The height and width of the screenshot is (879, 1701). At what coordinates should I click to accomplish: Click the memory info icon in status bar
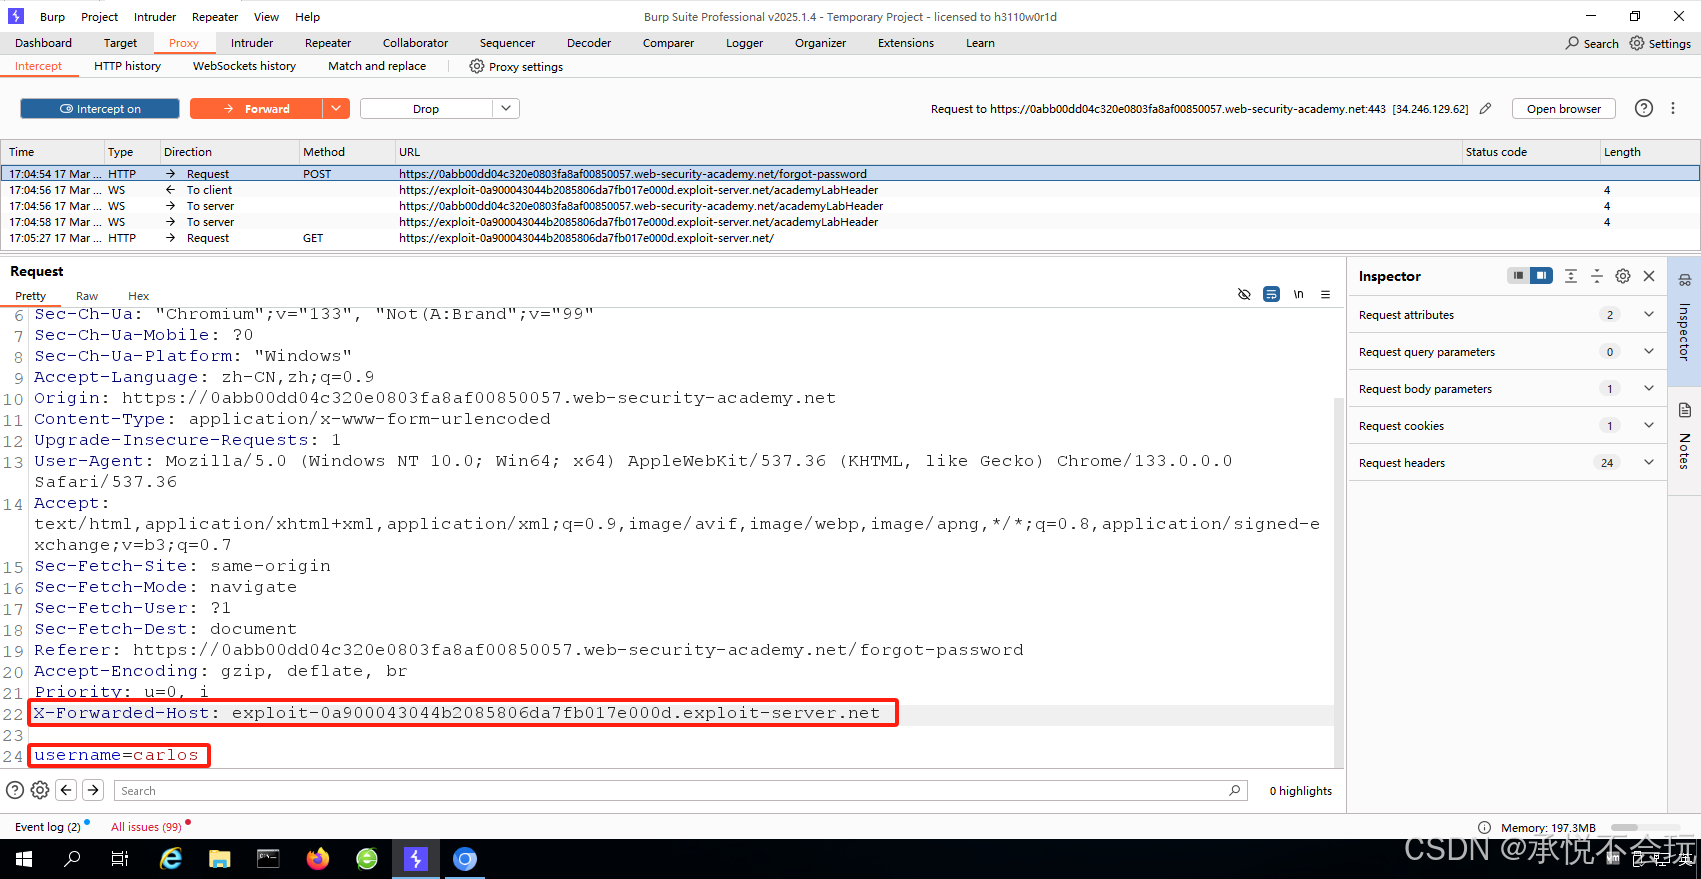tap(1485, 827)
